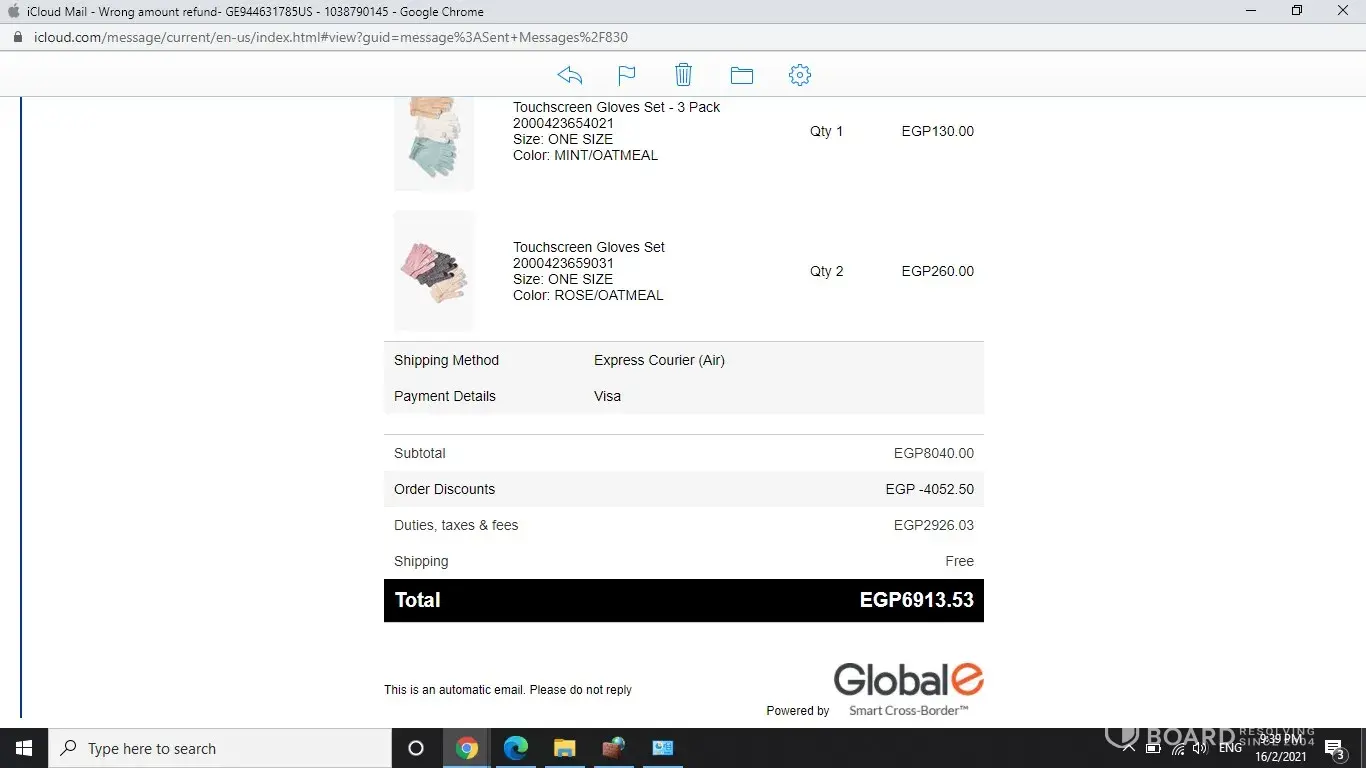Open the gear settings menu in mail toolbar
Viewport: 1366px width, 768px height.
(x=800, y=75)
